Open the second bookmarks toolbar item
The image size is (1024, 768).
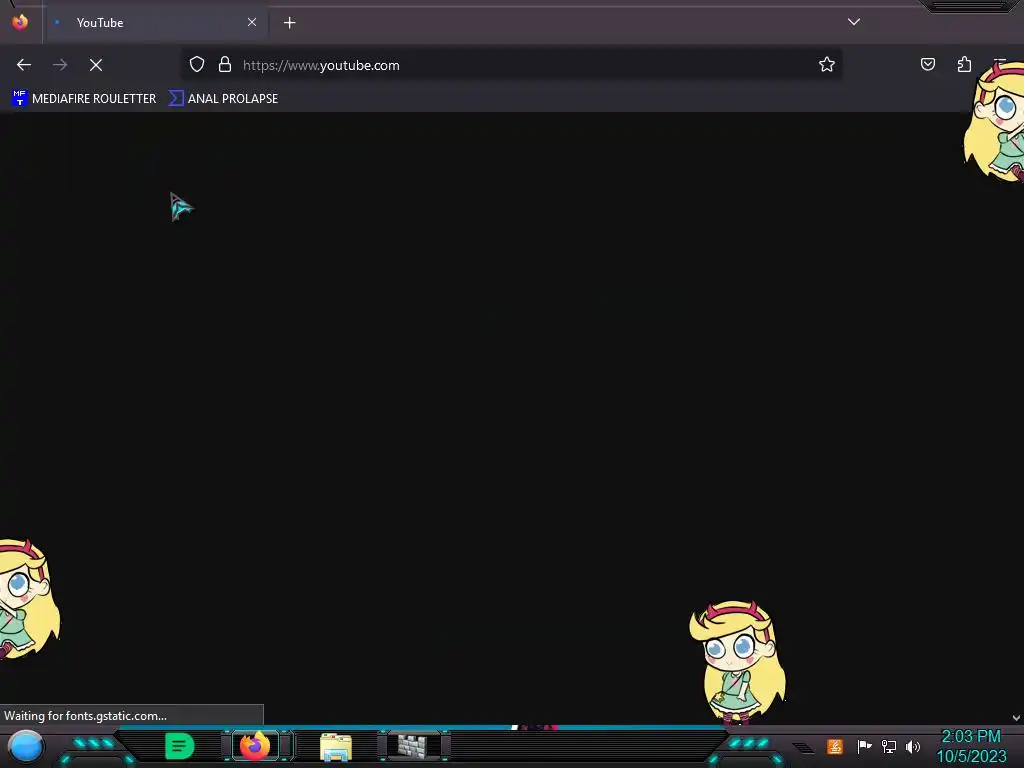223,99
